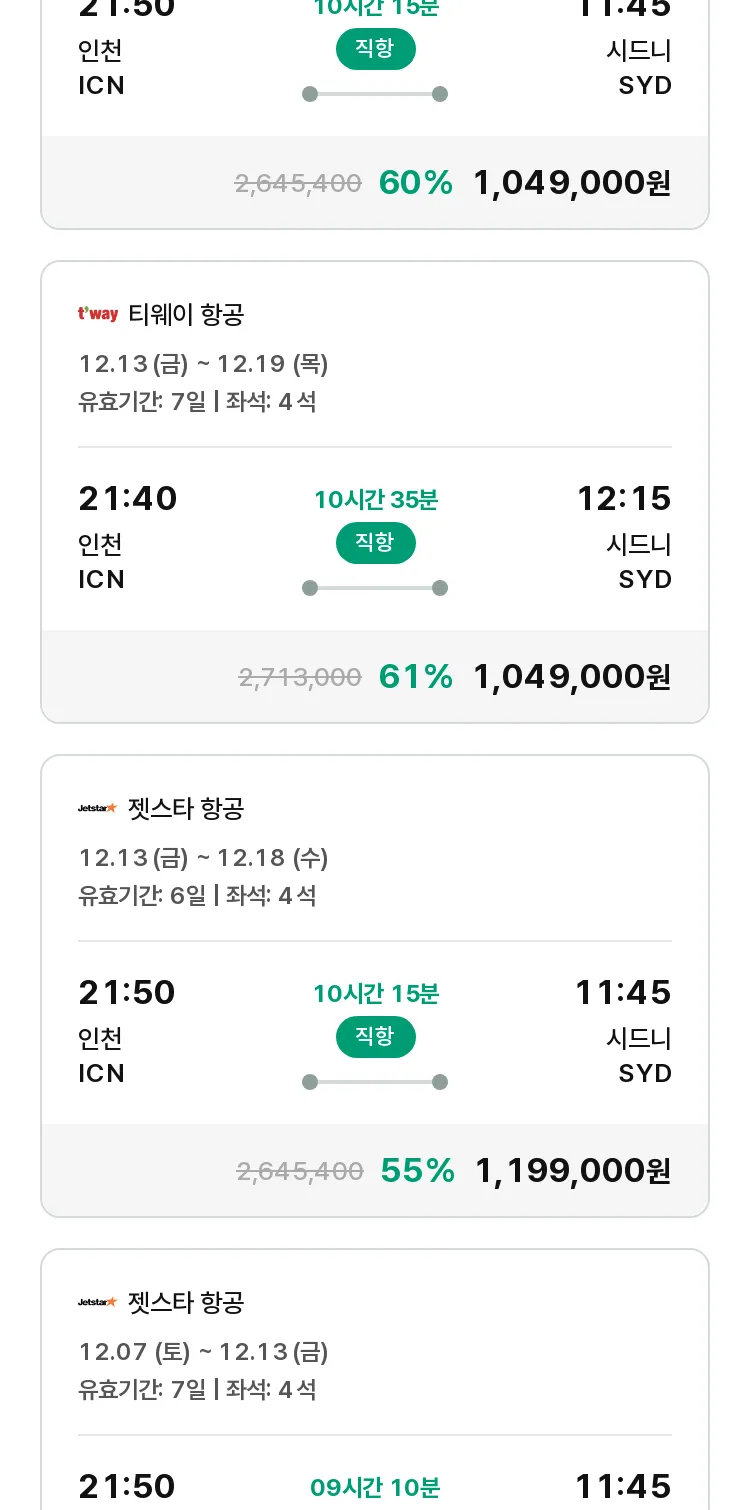Click the 12.13 (금) ~ 12.19 (목) date range
Image resolution: width=750 pixels, height=1510 pixels.
203,364
